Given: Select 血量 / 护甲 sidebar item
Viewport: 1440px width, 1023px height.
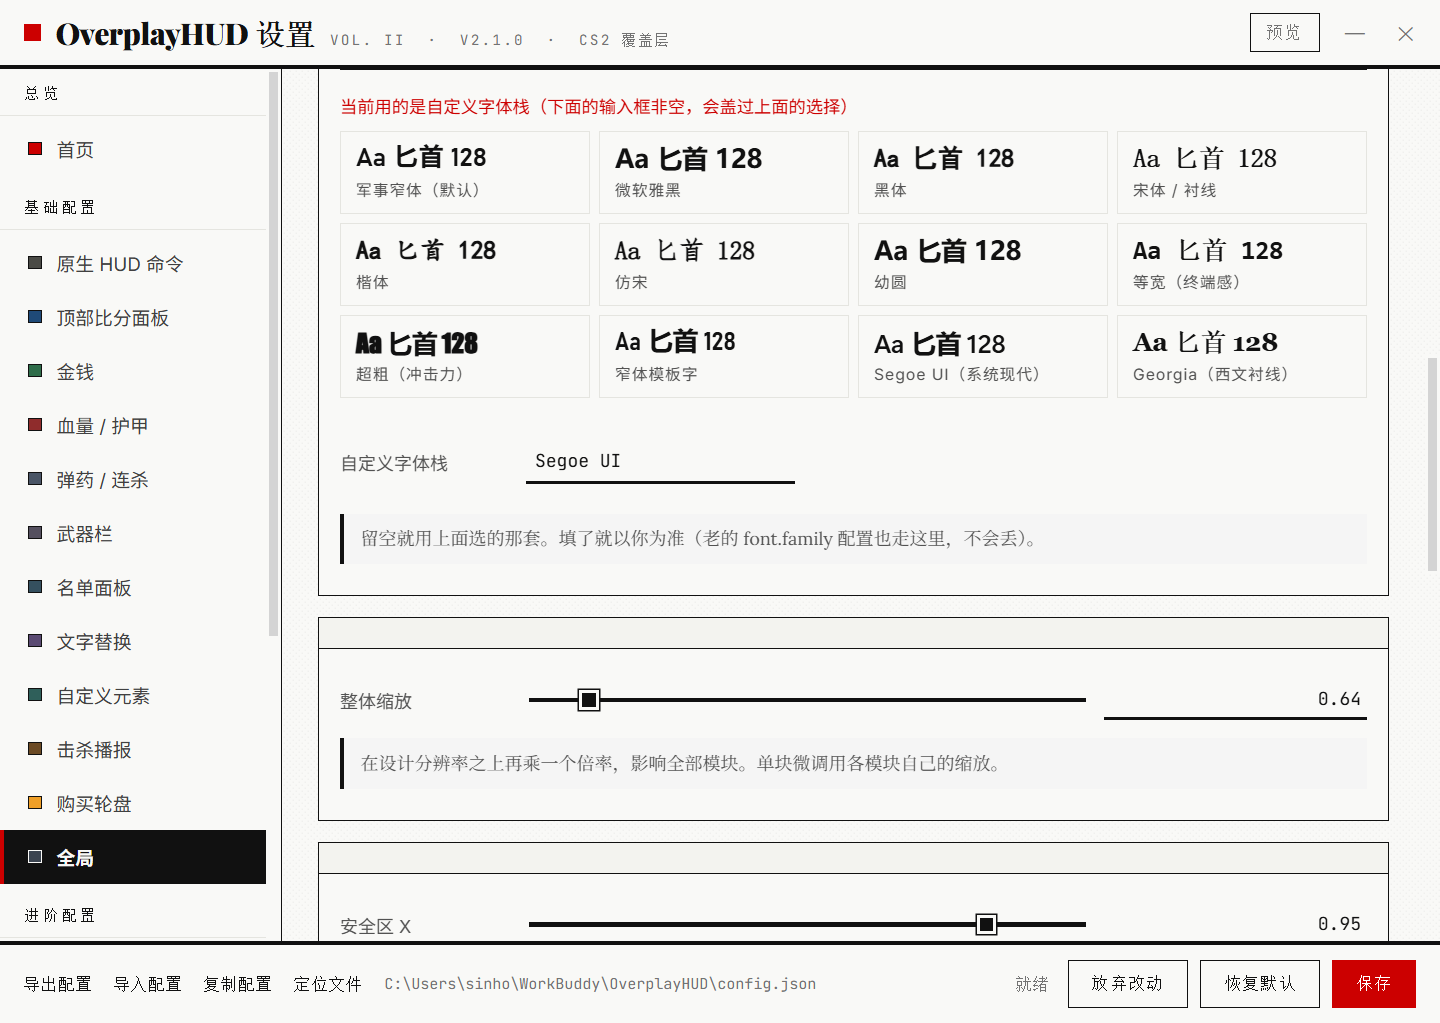Looking at the screenshot, I should (134, 426).
